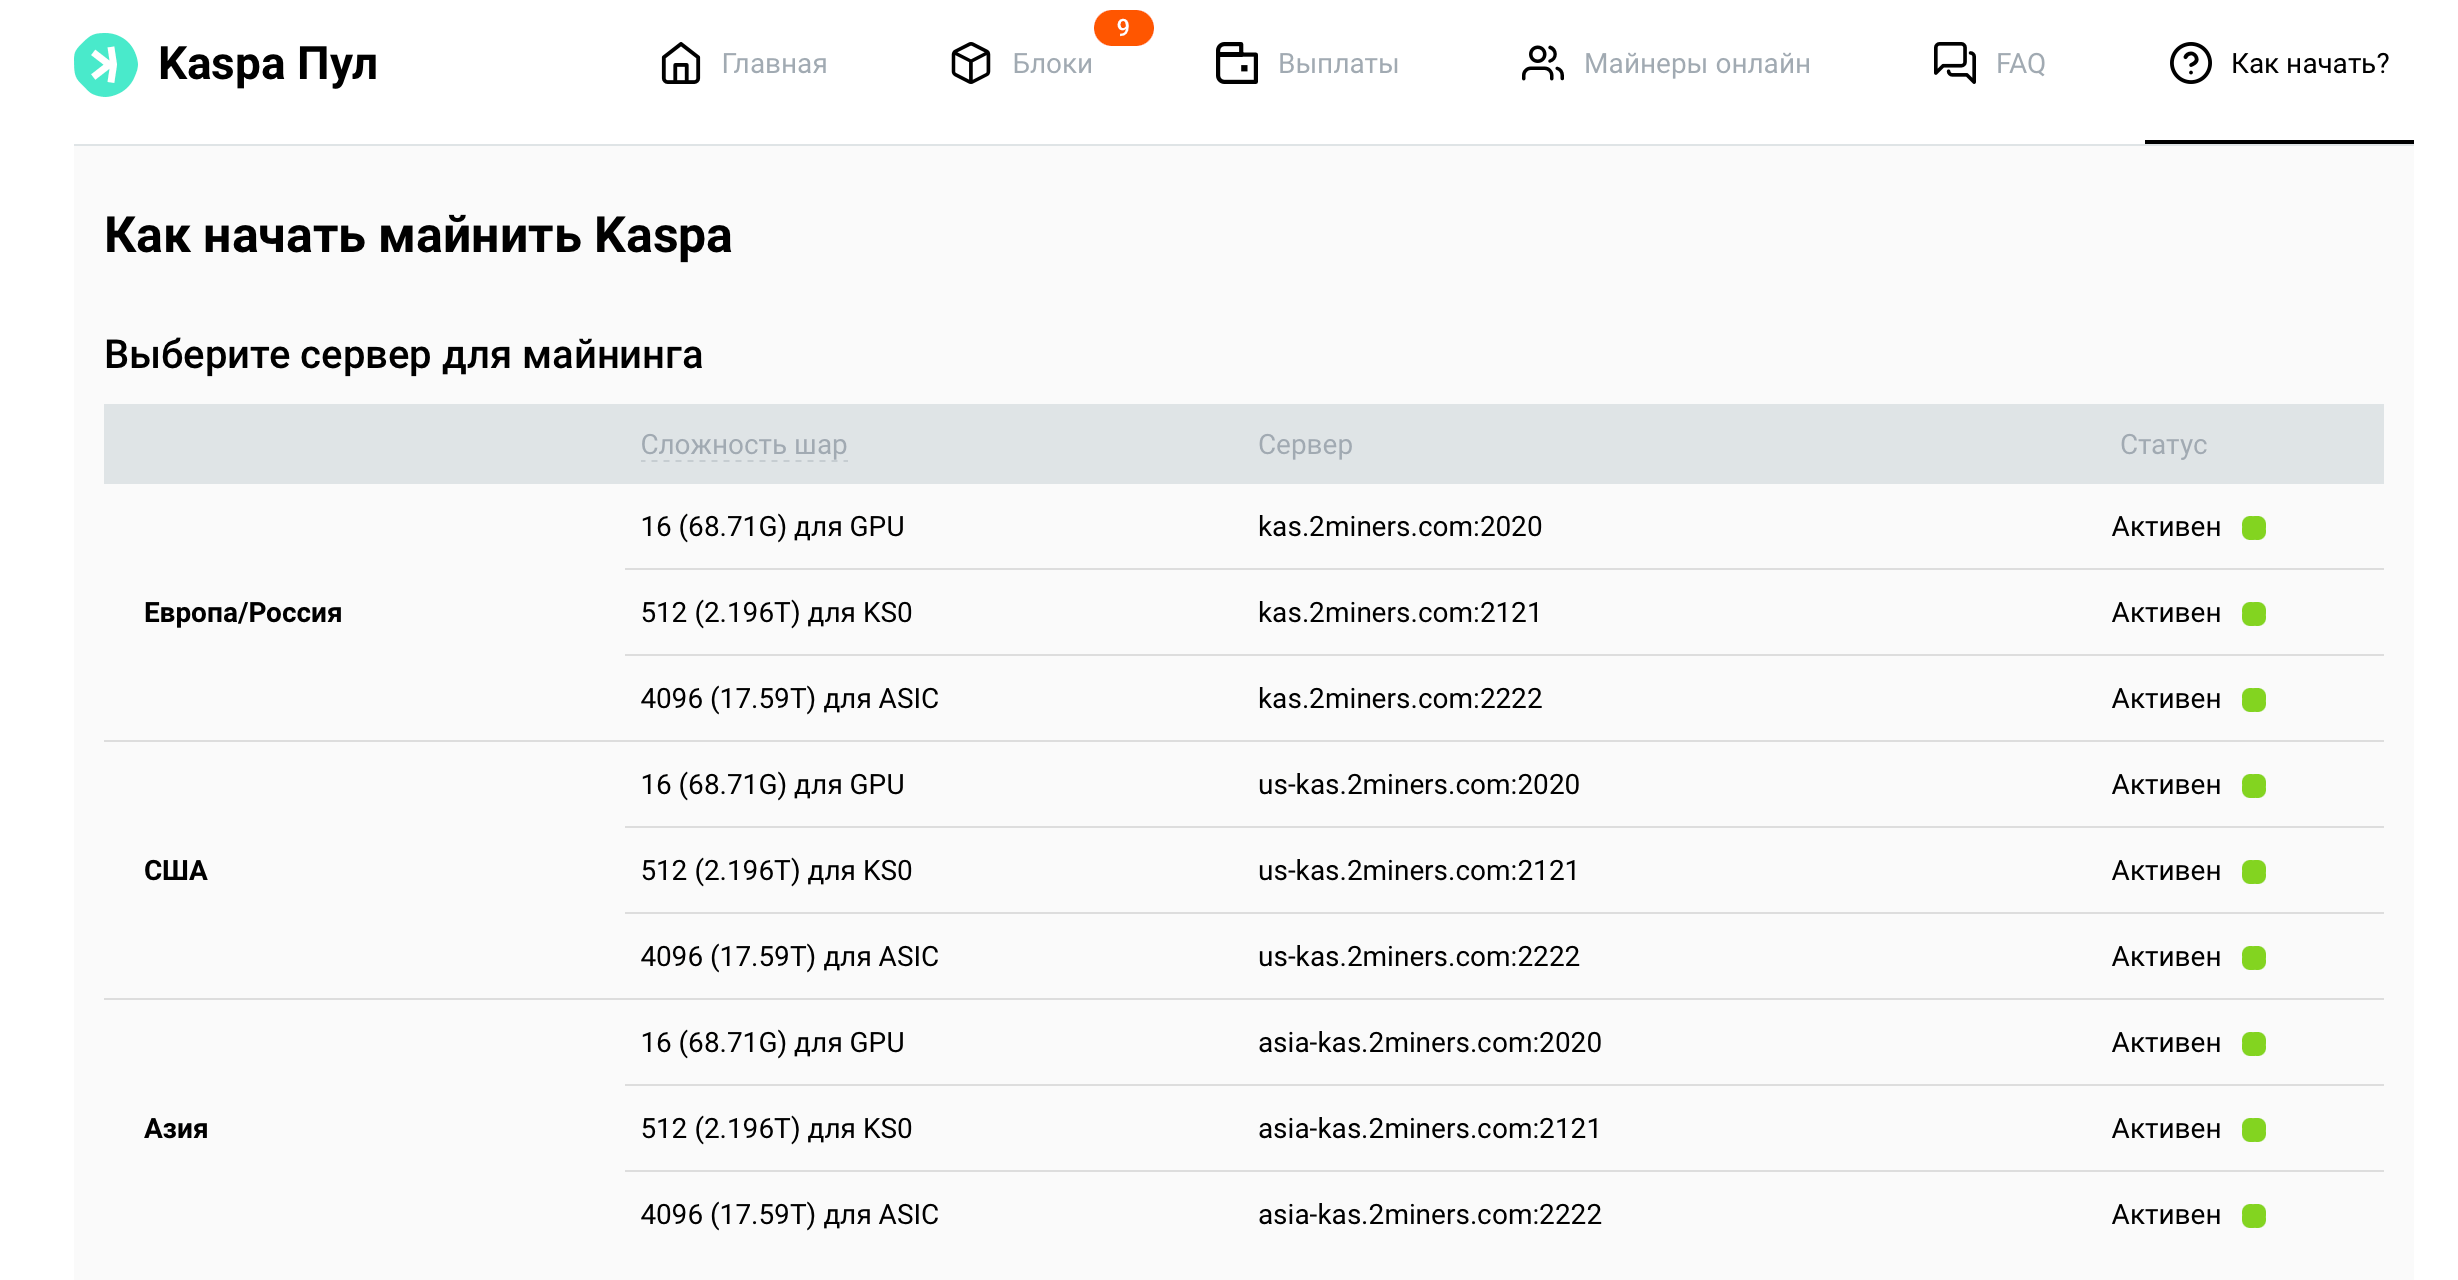
Task: Click green status dot for asia-kas.2miners.com:2020
Action: coord(2254,1043)
